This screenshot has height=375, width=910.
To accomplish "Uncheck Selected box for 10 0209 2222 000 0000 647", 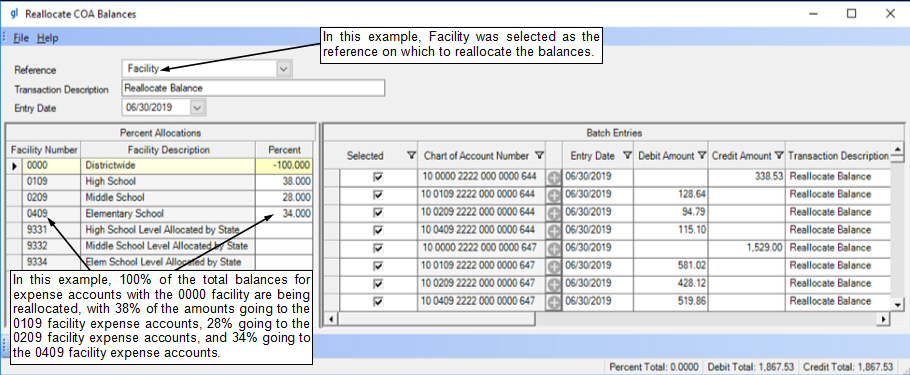I will tap(379, 285).
